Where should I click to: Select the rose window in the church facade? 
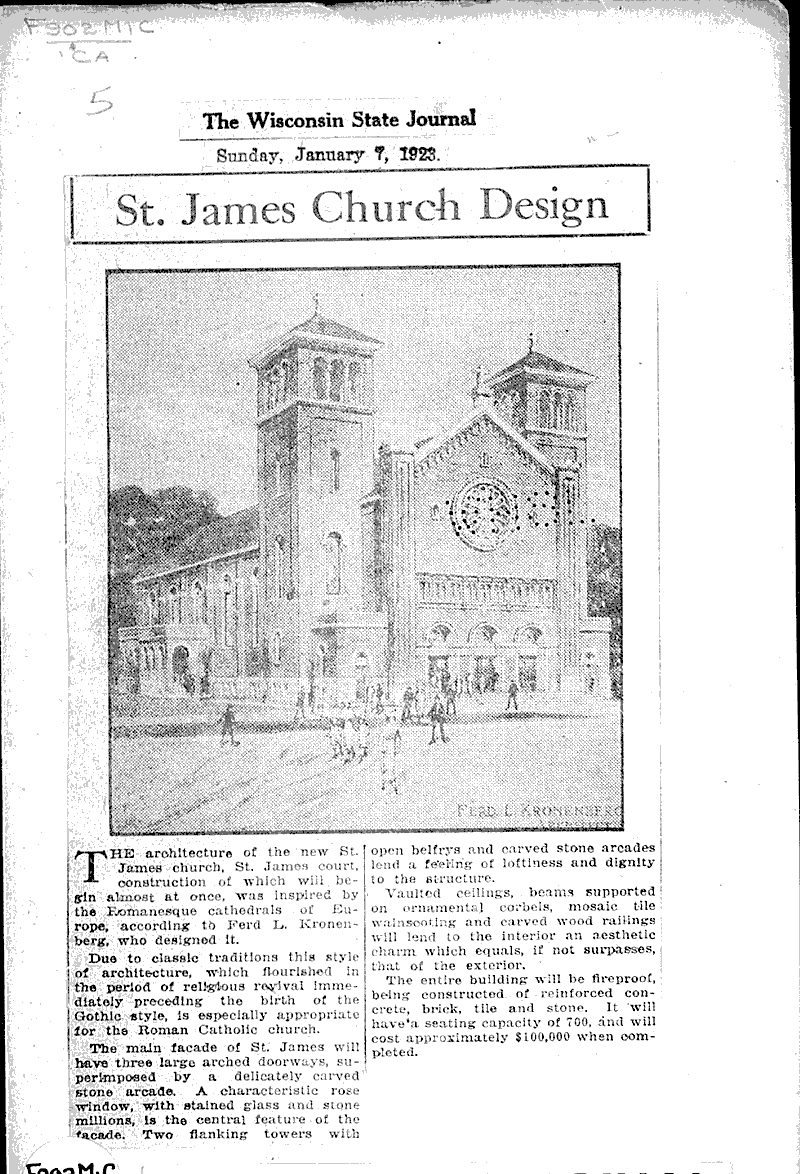pos(487,512)
